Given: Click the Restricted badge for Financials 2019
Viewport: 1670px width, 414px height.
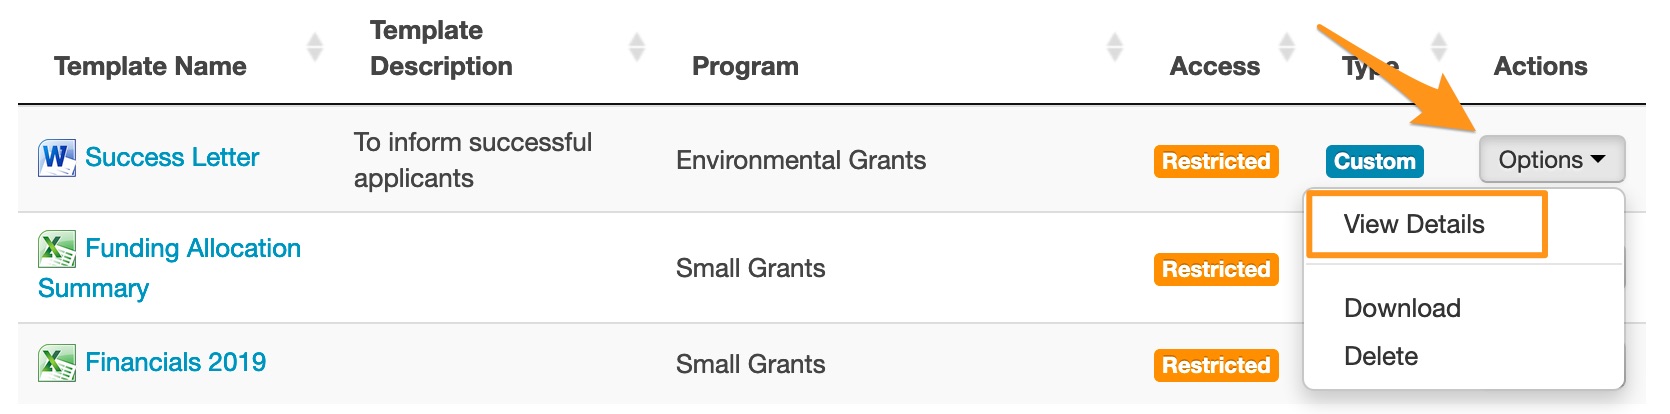Looking at the screenshot, I should coord(1216,365).
